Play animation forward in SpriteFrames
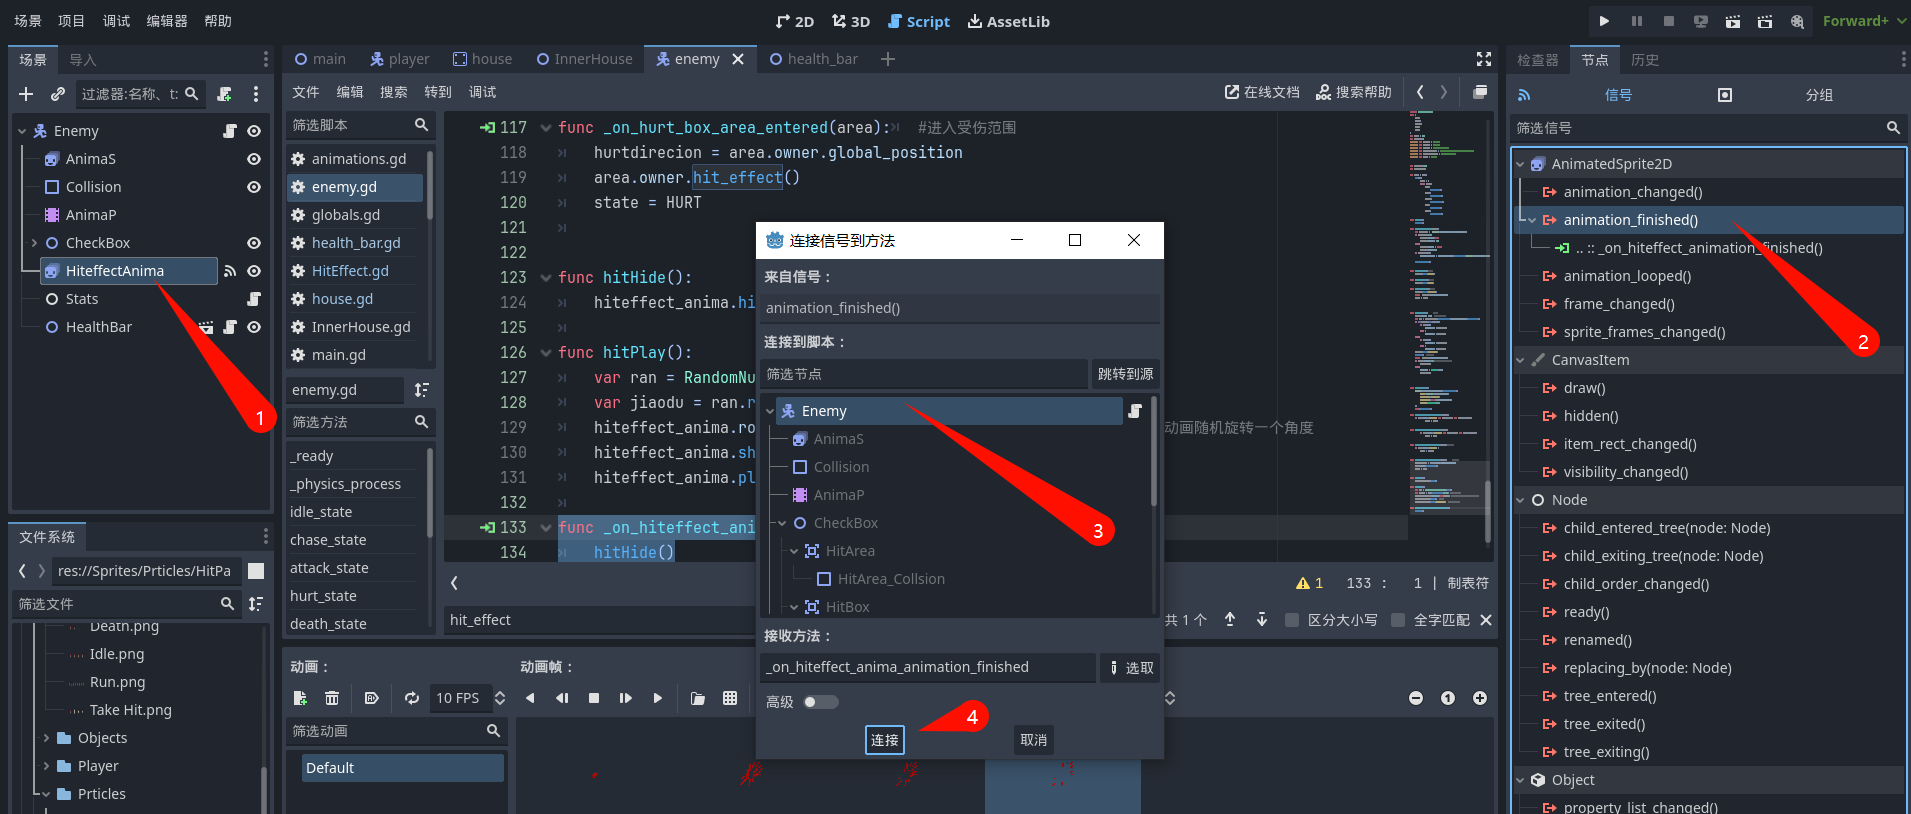Viewport: 1911px width, 814px height. click(x=657, y=698)
